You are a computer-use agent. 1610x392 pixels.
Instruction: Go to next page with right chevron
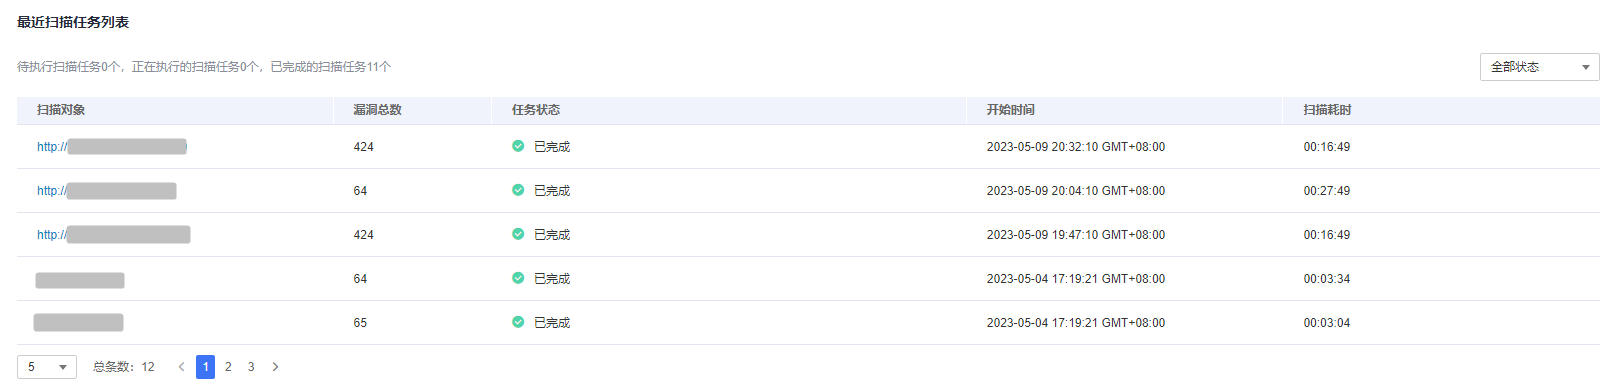(x=275, y=367)
